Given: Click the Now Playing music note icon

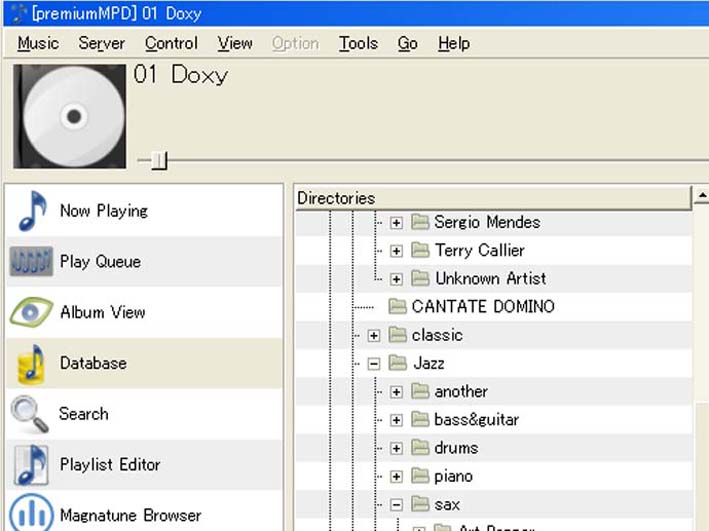Looking at the screenshot, I should 32,211.
